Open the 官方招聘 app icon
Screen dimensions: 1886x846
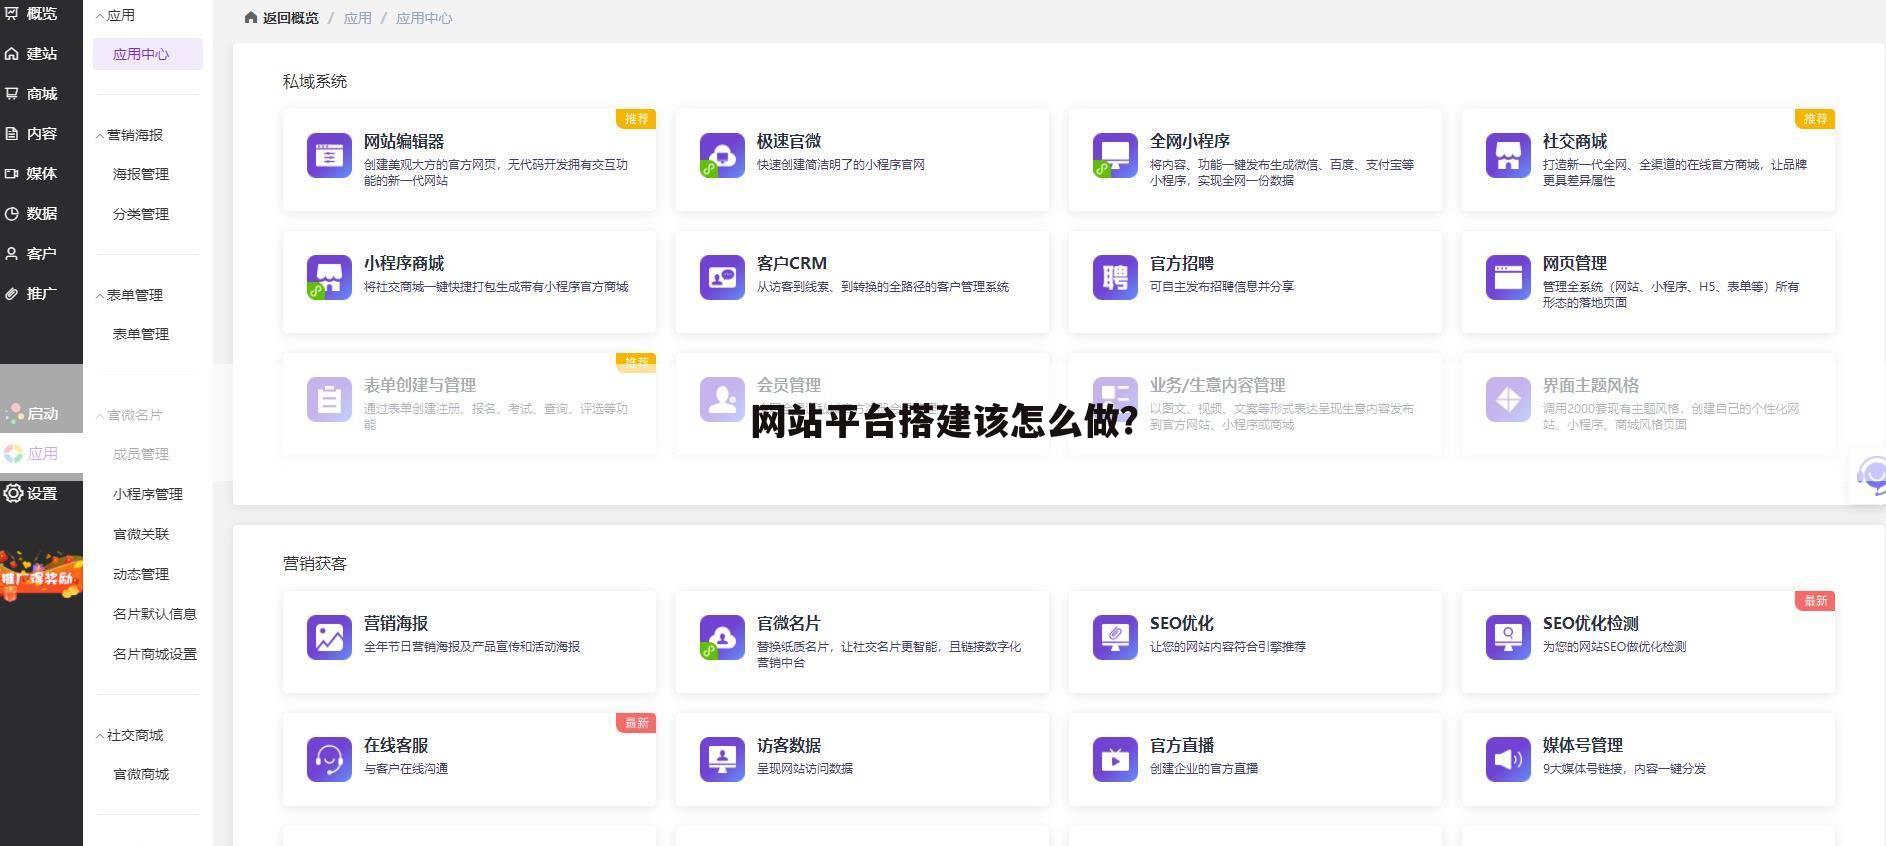pos(1115,278)
